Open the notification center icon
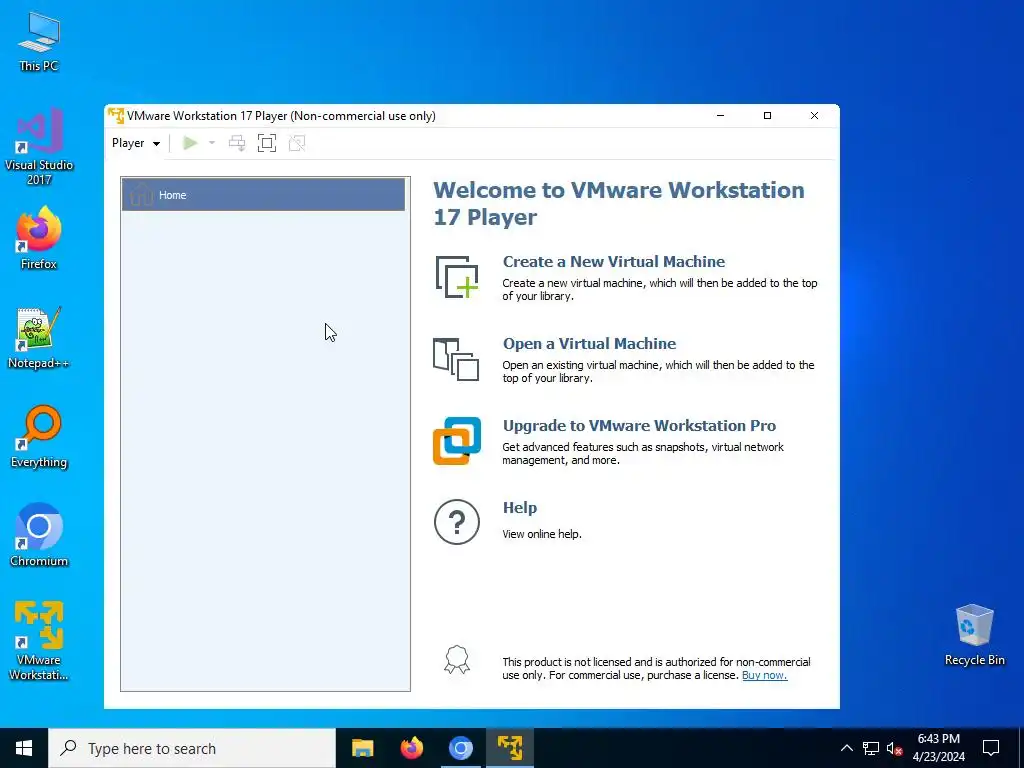 click(991, 748)
